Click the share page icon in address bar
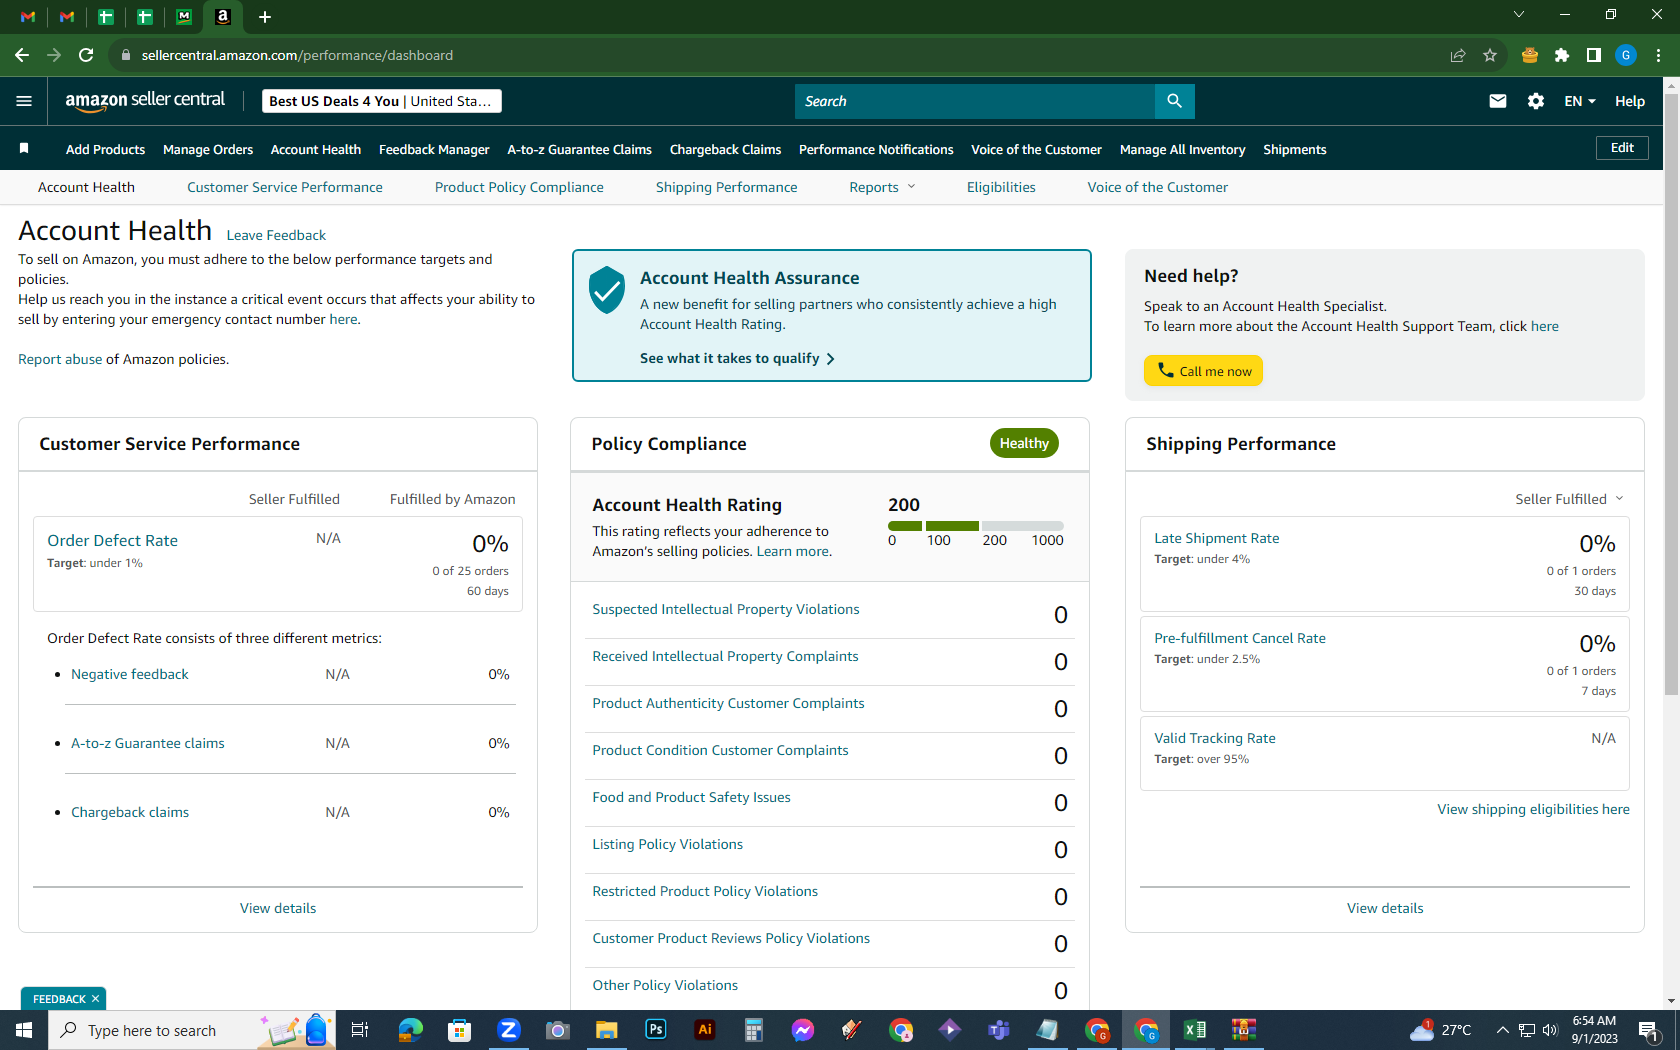Viewport: 1680px width, 1050px height. (x=1458, y=55)
